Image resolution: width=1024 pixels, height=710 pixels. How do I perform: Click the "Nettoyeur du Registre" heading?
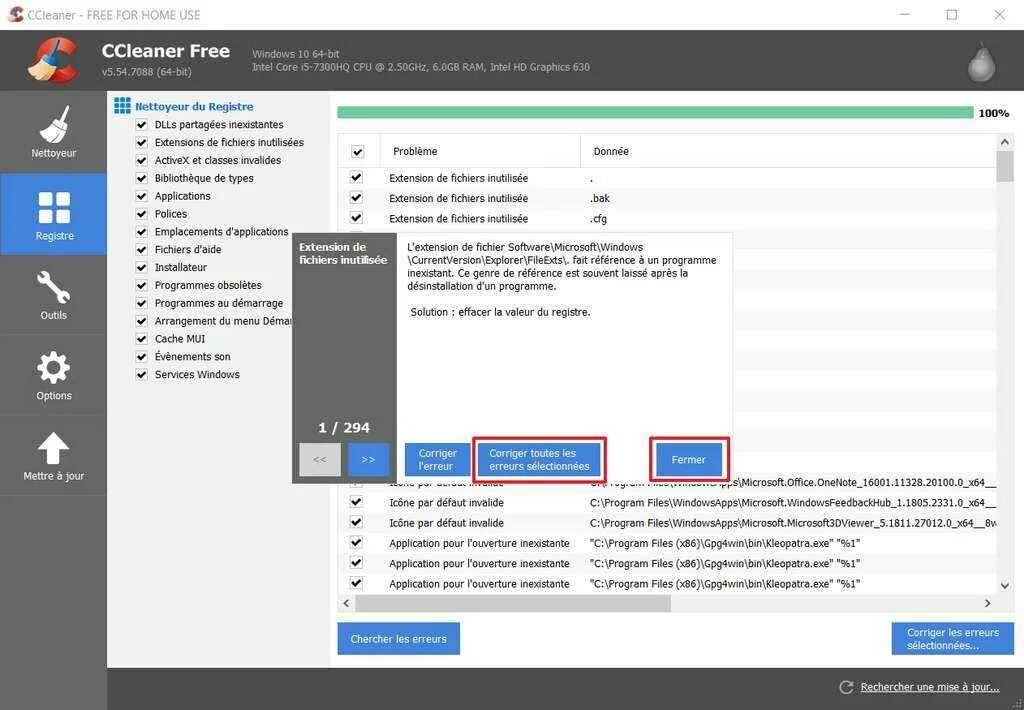tap(194, 106)
